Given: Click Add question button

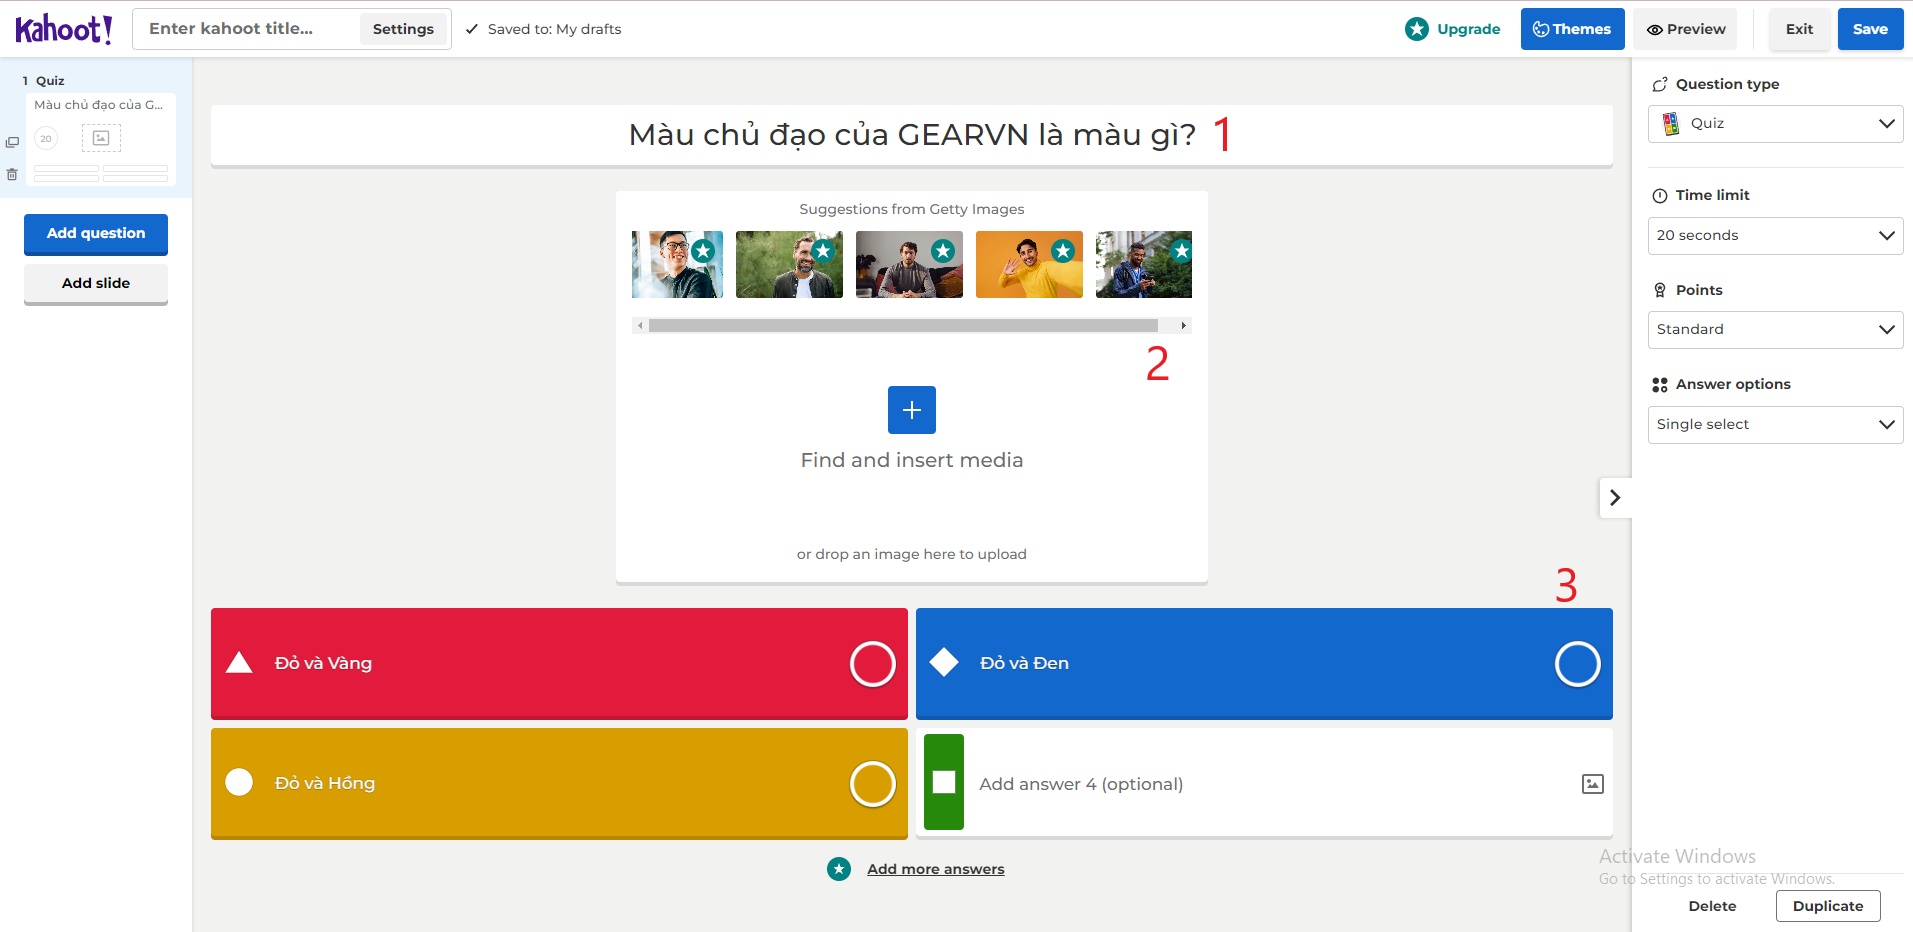Looking at the screenshot, I should [x=96, y=234].
